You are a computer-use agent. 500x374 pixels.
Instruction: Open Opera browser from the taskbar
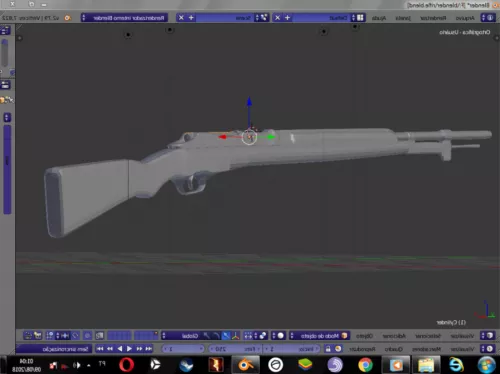point(127,365)
